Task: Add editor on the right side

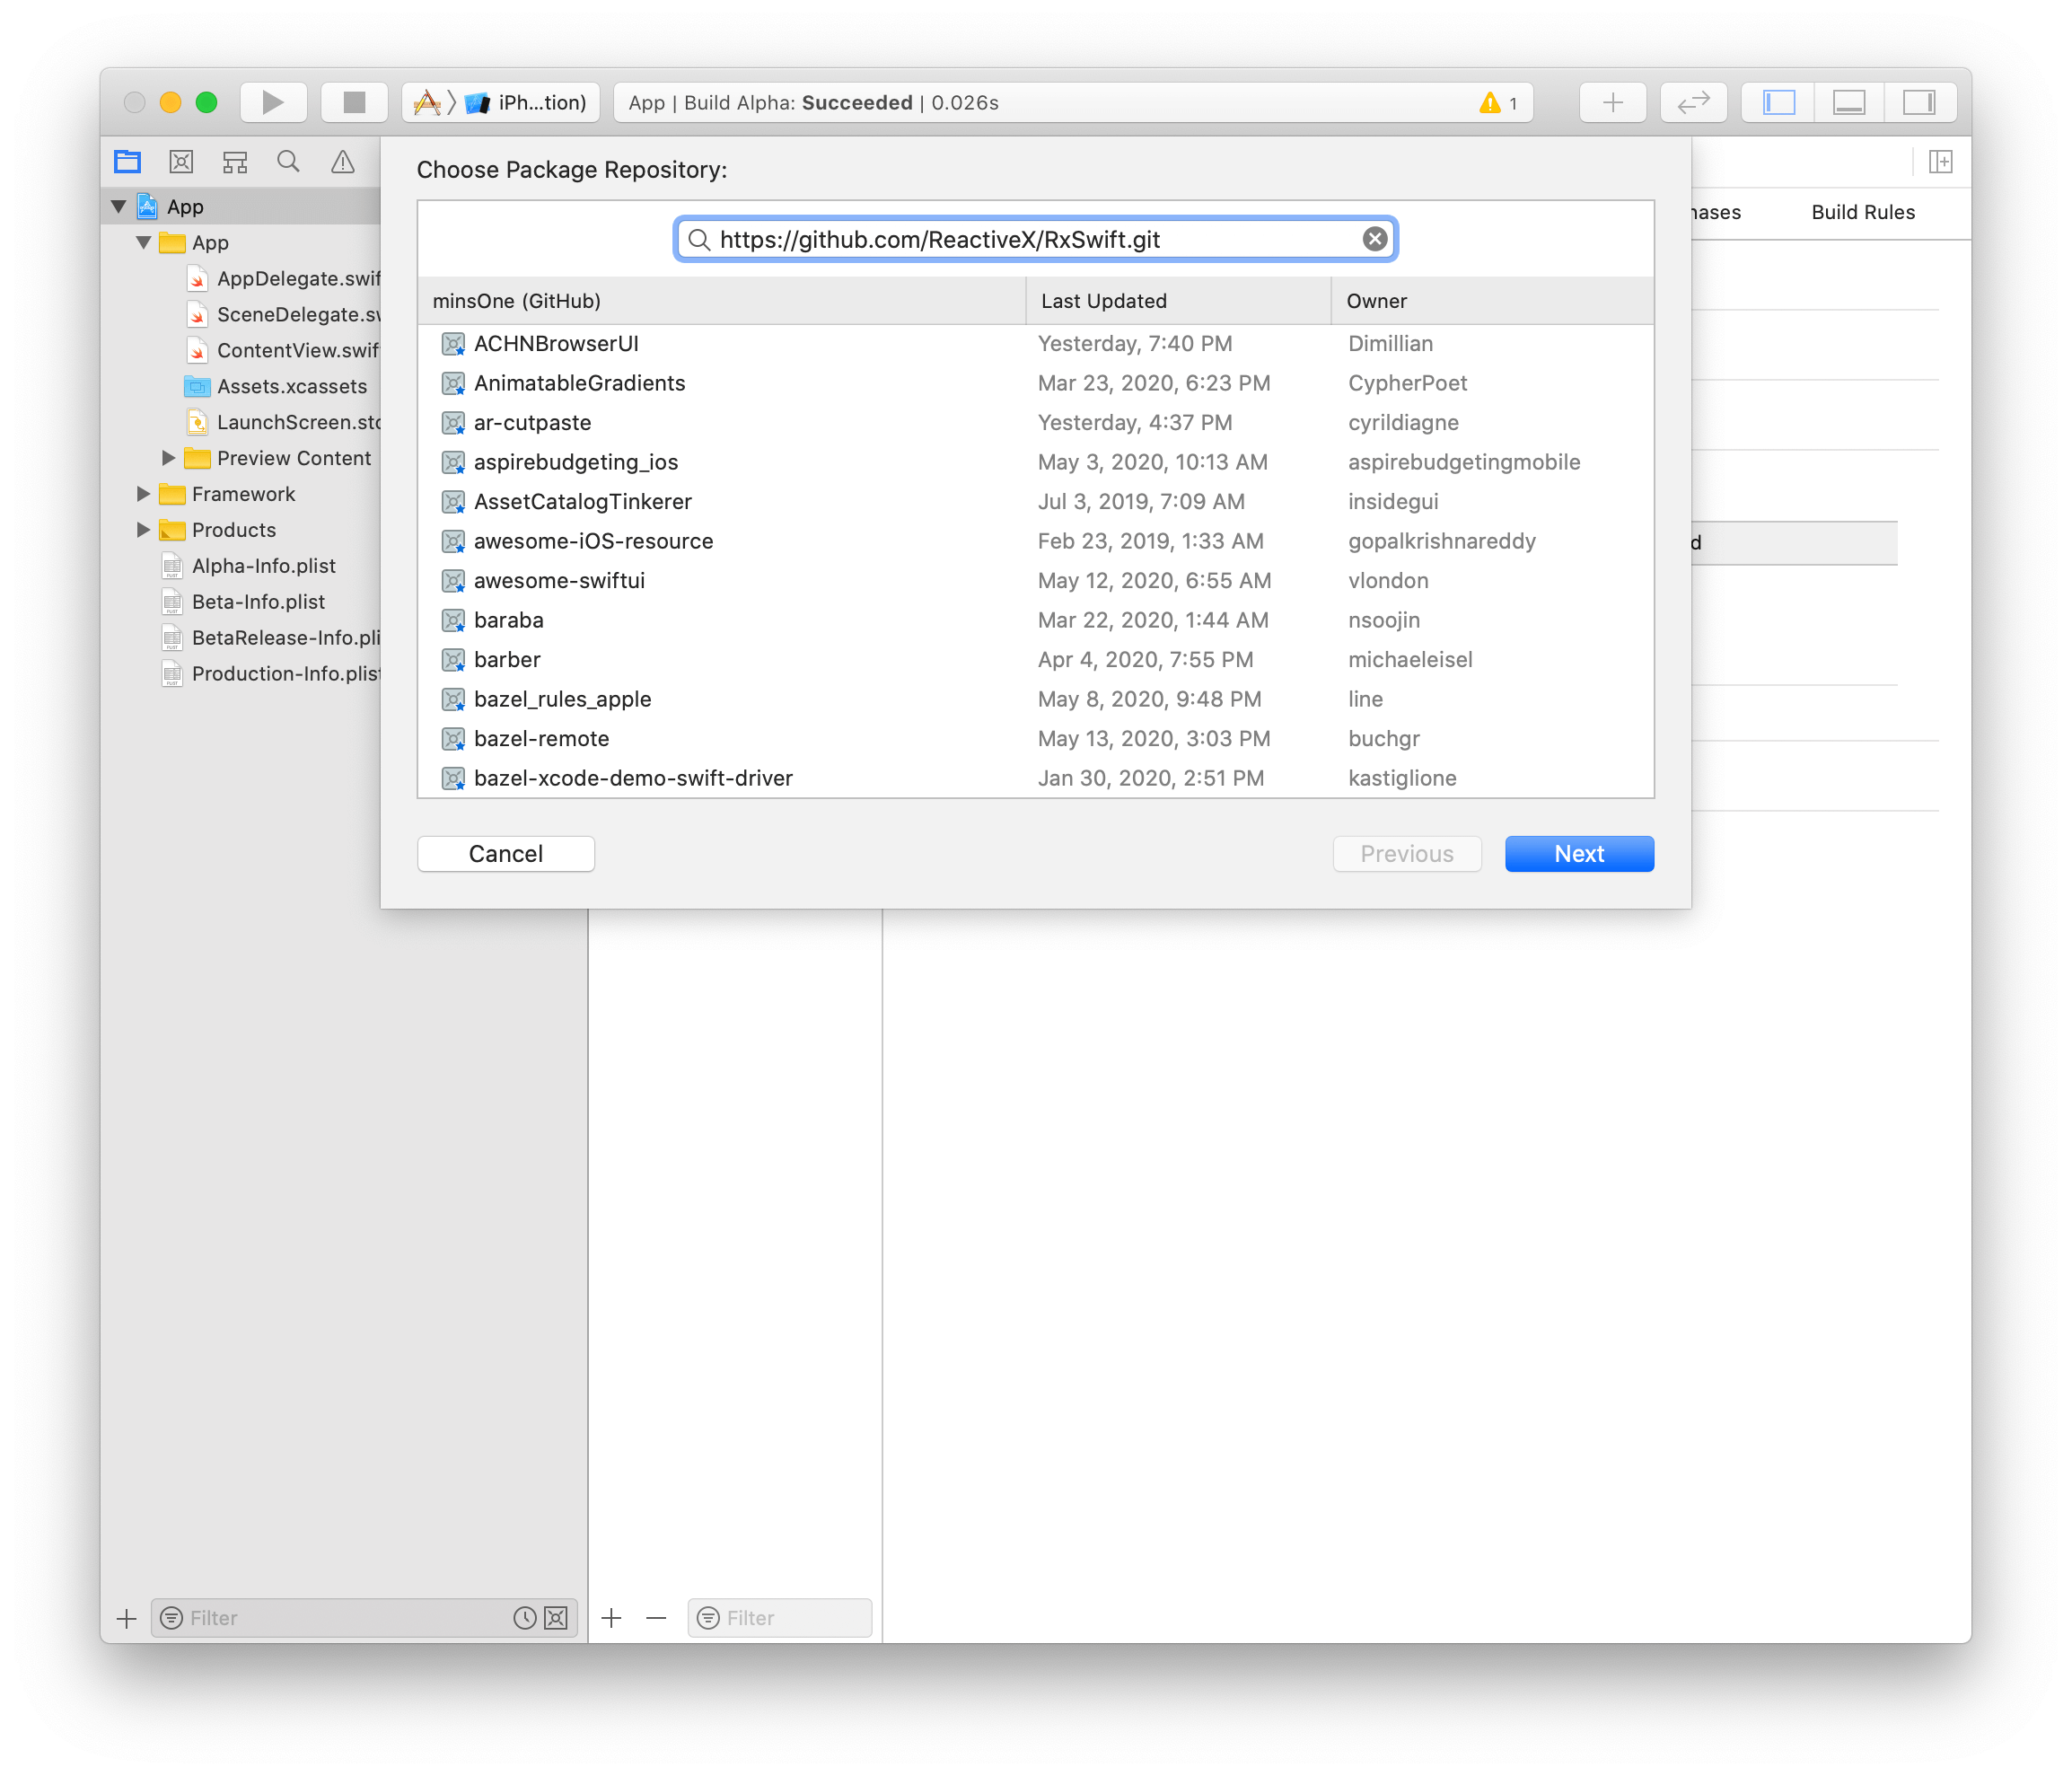Action: pyautogui.click(x=1940, y=161)
